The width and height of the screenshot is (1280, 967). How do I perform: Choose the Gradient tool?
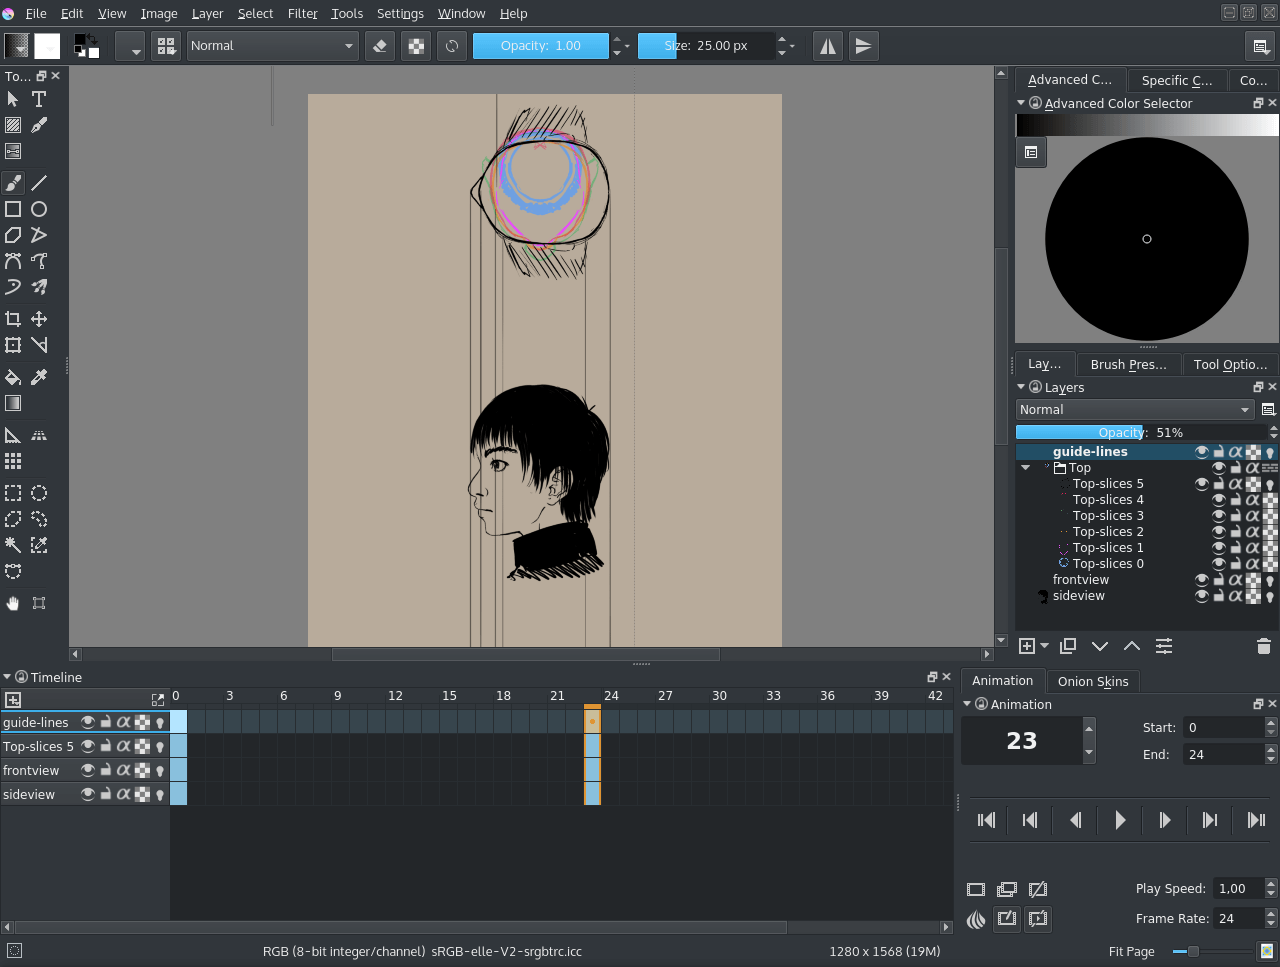click(x=13, y=403)
